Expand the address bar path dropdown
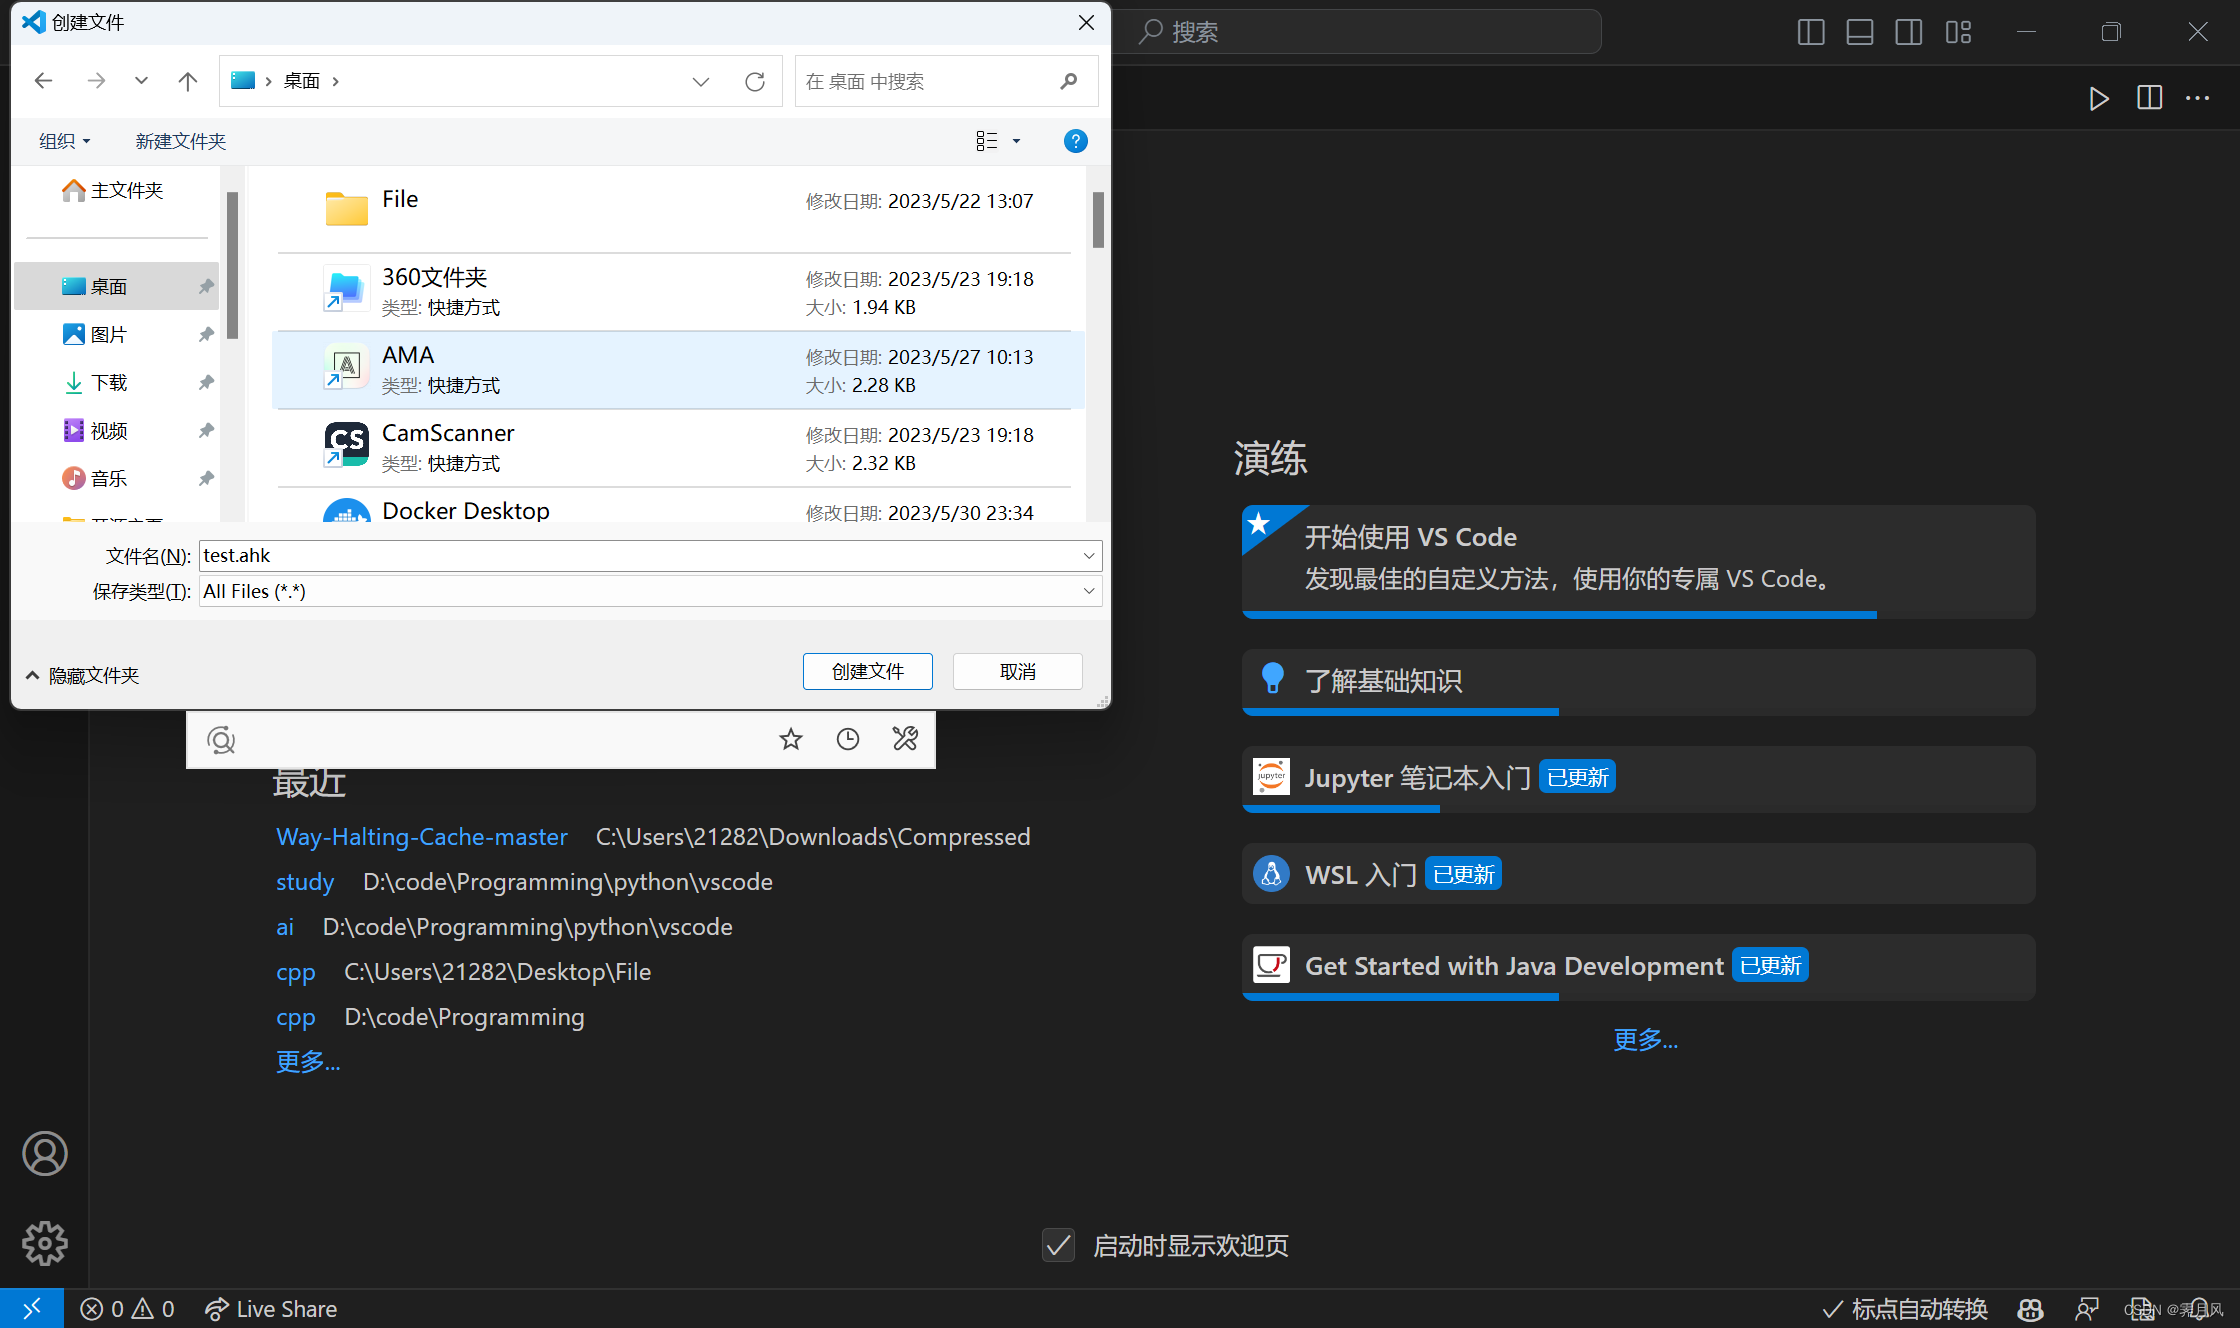 pyautogui.click(x=700, y=82)
